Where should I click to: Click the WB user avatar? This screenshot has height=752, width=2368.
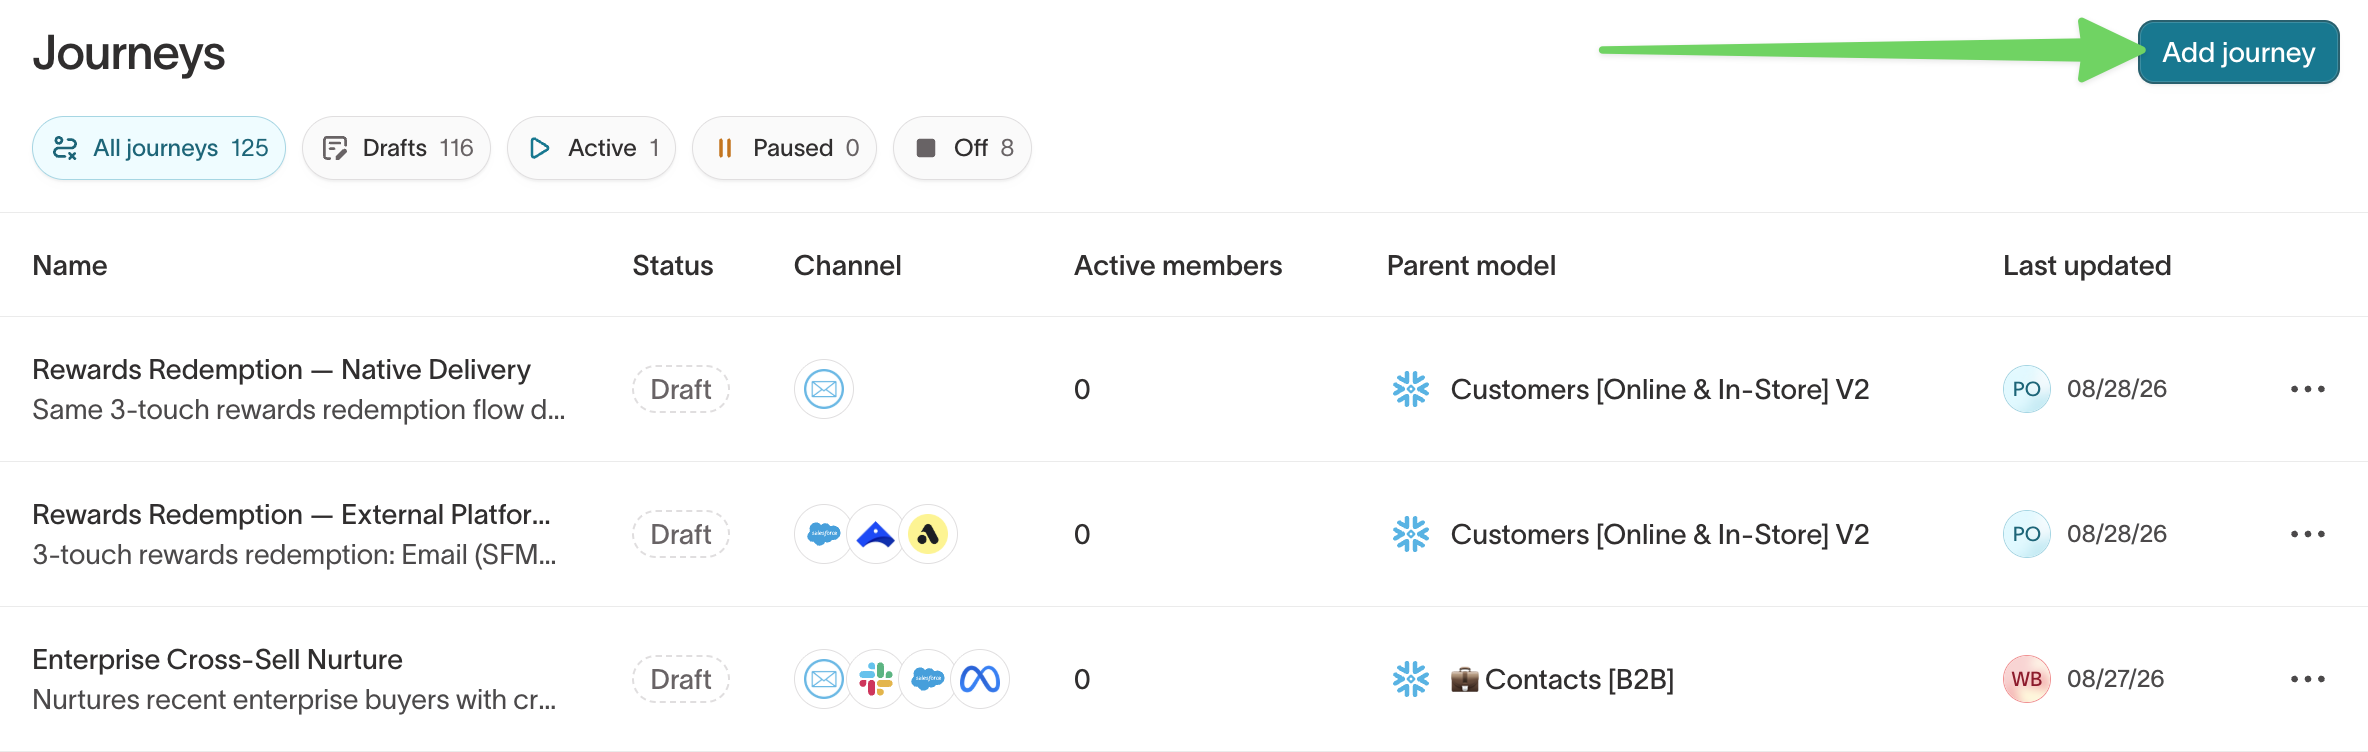click(x=2027, y=679)
